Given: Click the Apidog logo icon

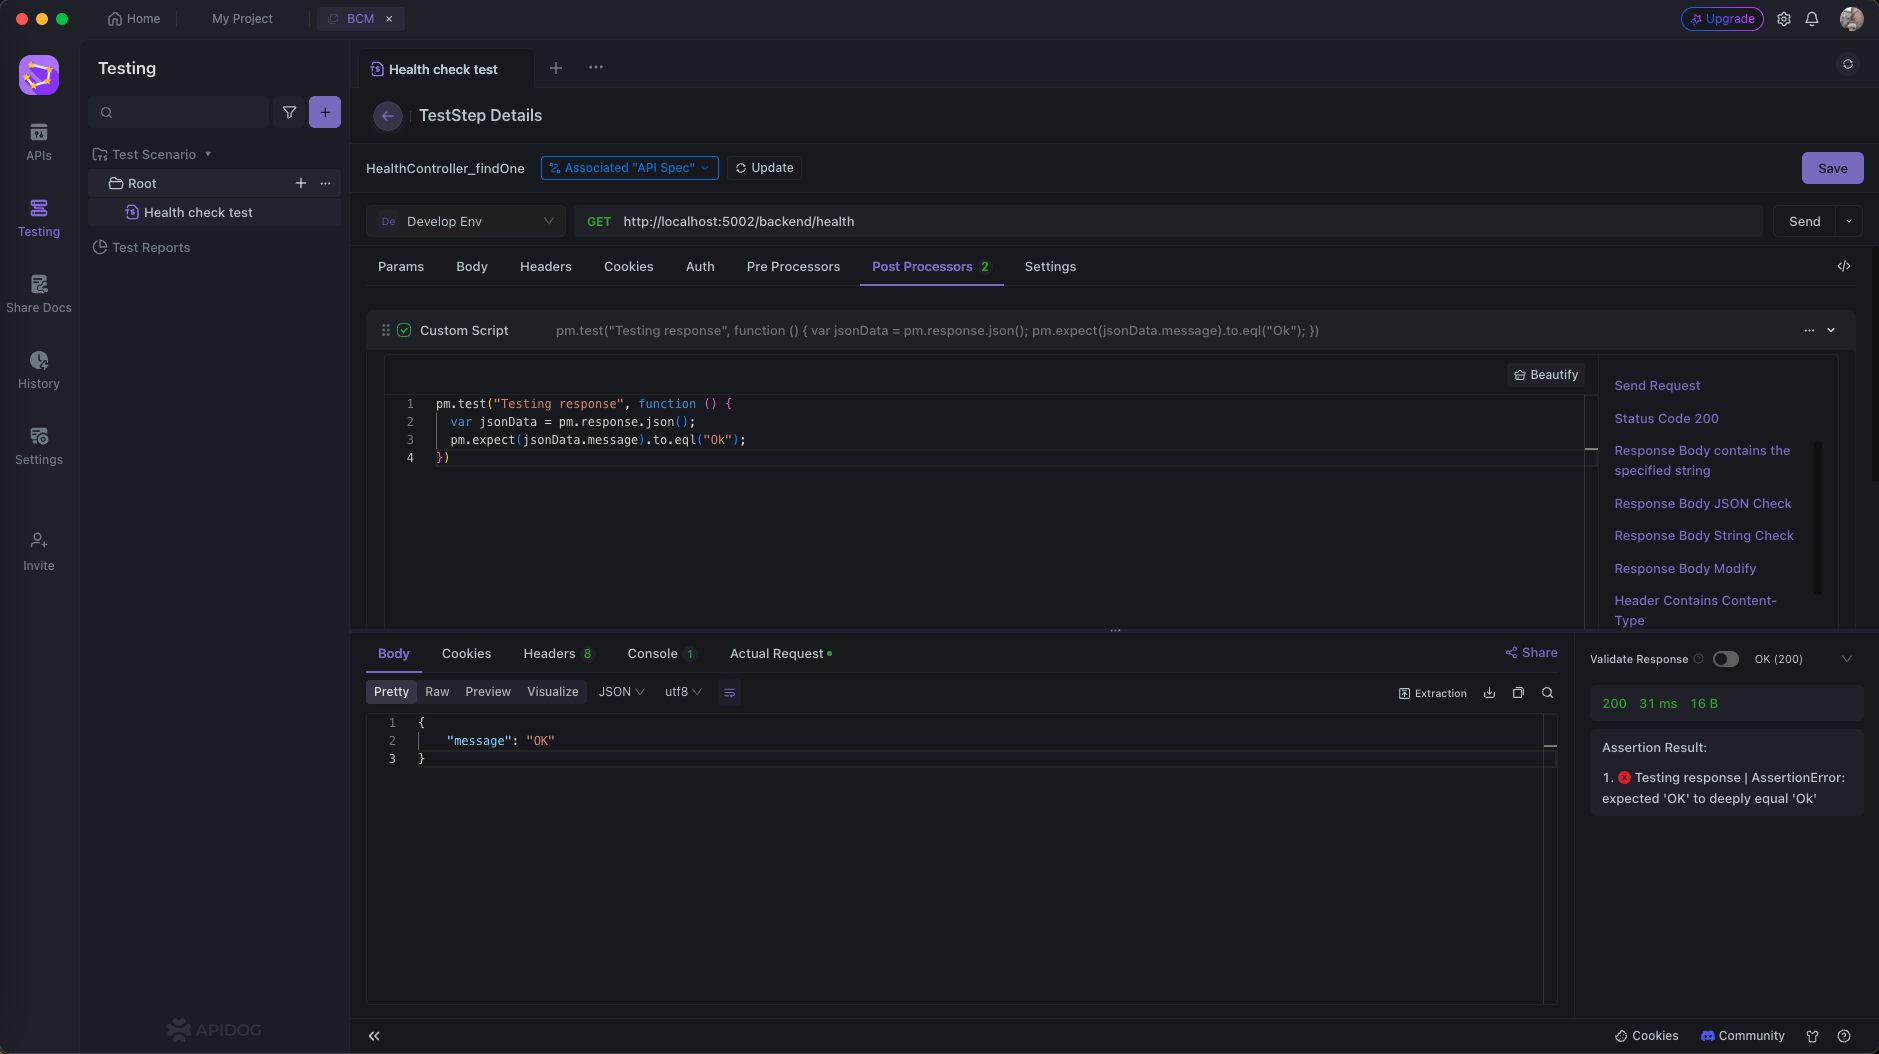Looking at the screenshot, I should point(39,75).
